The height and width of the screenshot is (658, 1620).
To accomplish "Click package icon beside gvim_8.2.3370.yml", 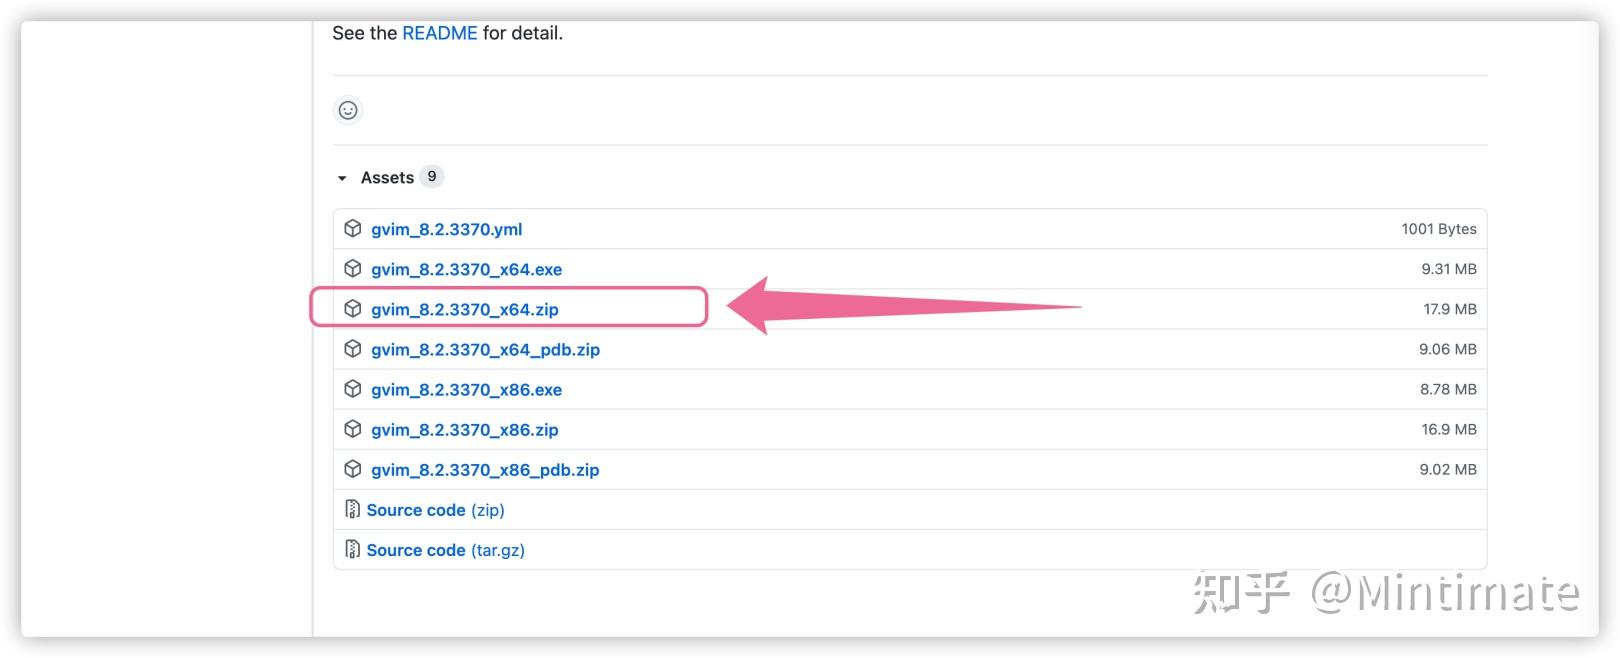I will [x=352, y=228].
